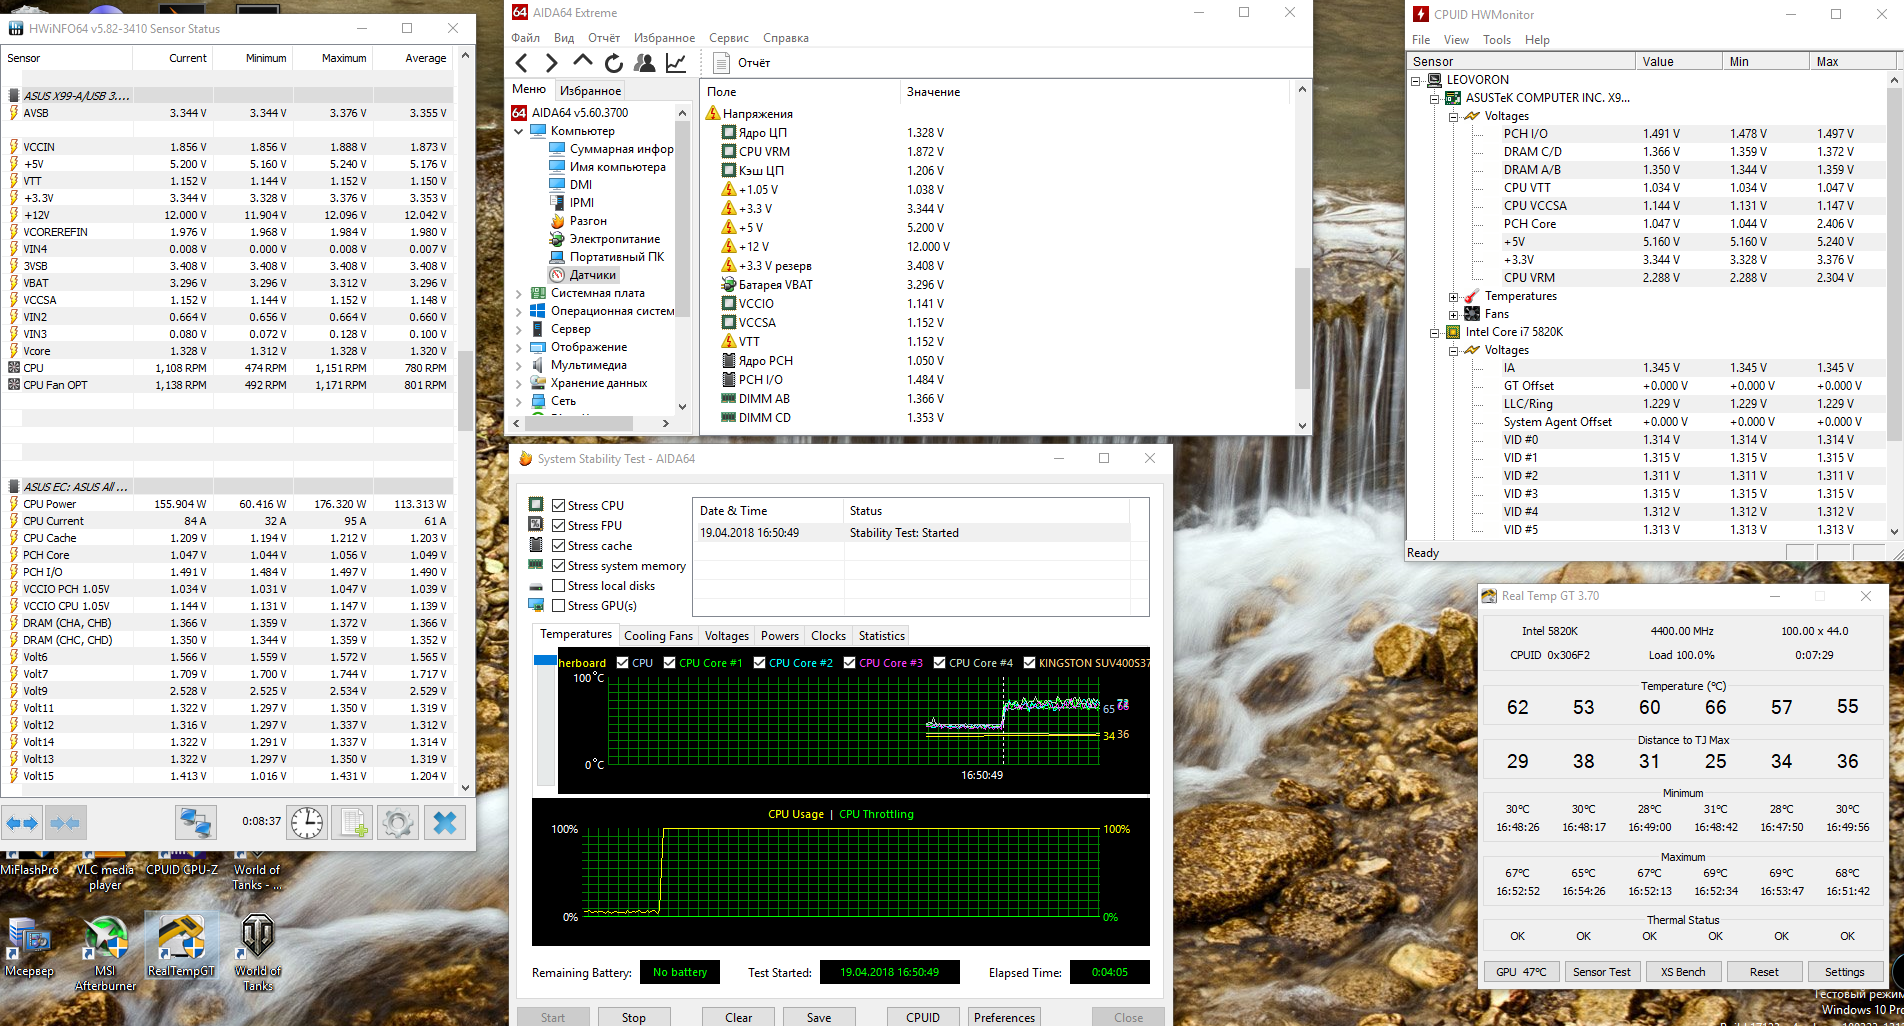Select Разгон flame item in AIDA64 tree
Image resolution: width=1904 pixels, height=1026 pixels.
pos(588,221)
